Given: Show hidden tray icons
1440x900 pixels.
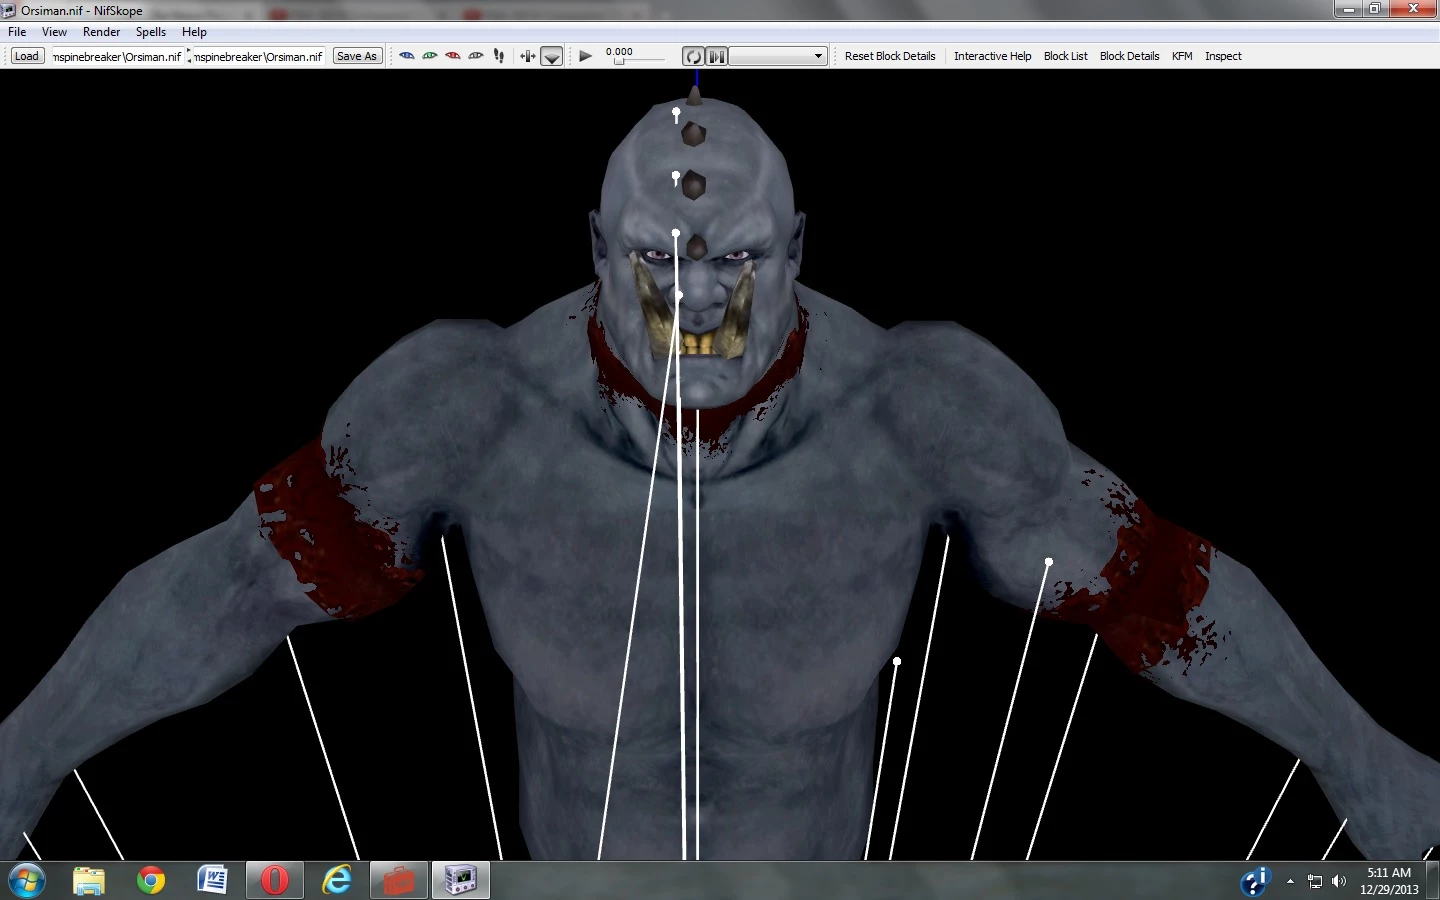Looking at the screenshot, I should 1290,881.
